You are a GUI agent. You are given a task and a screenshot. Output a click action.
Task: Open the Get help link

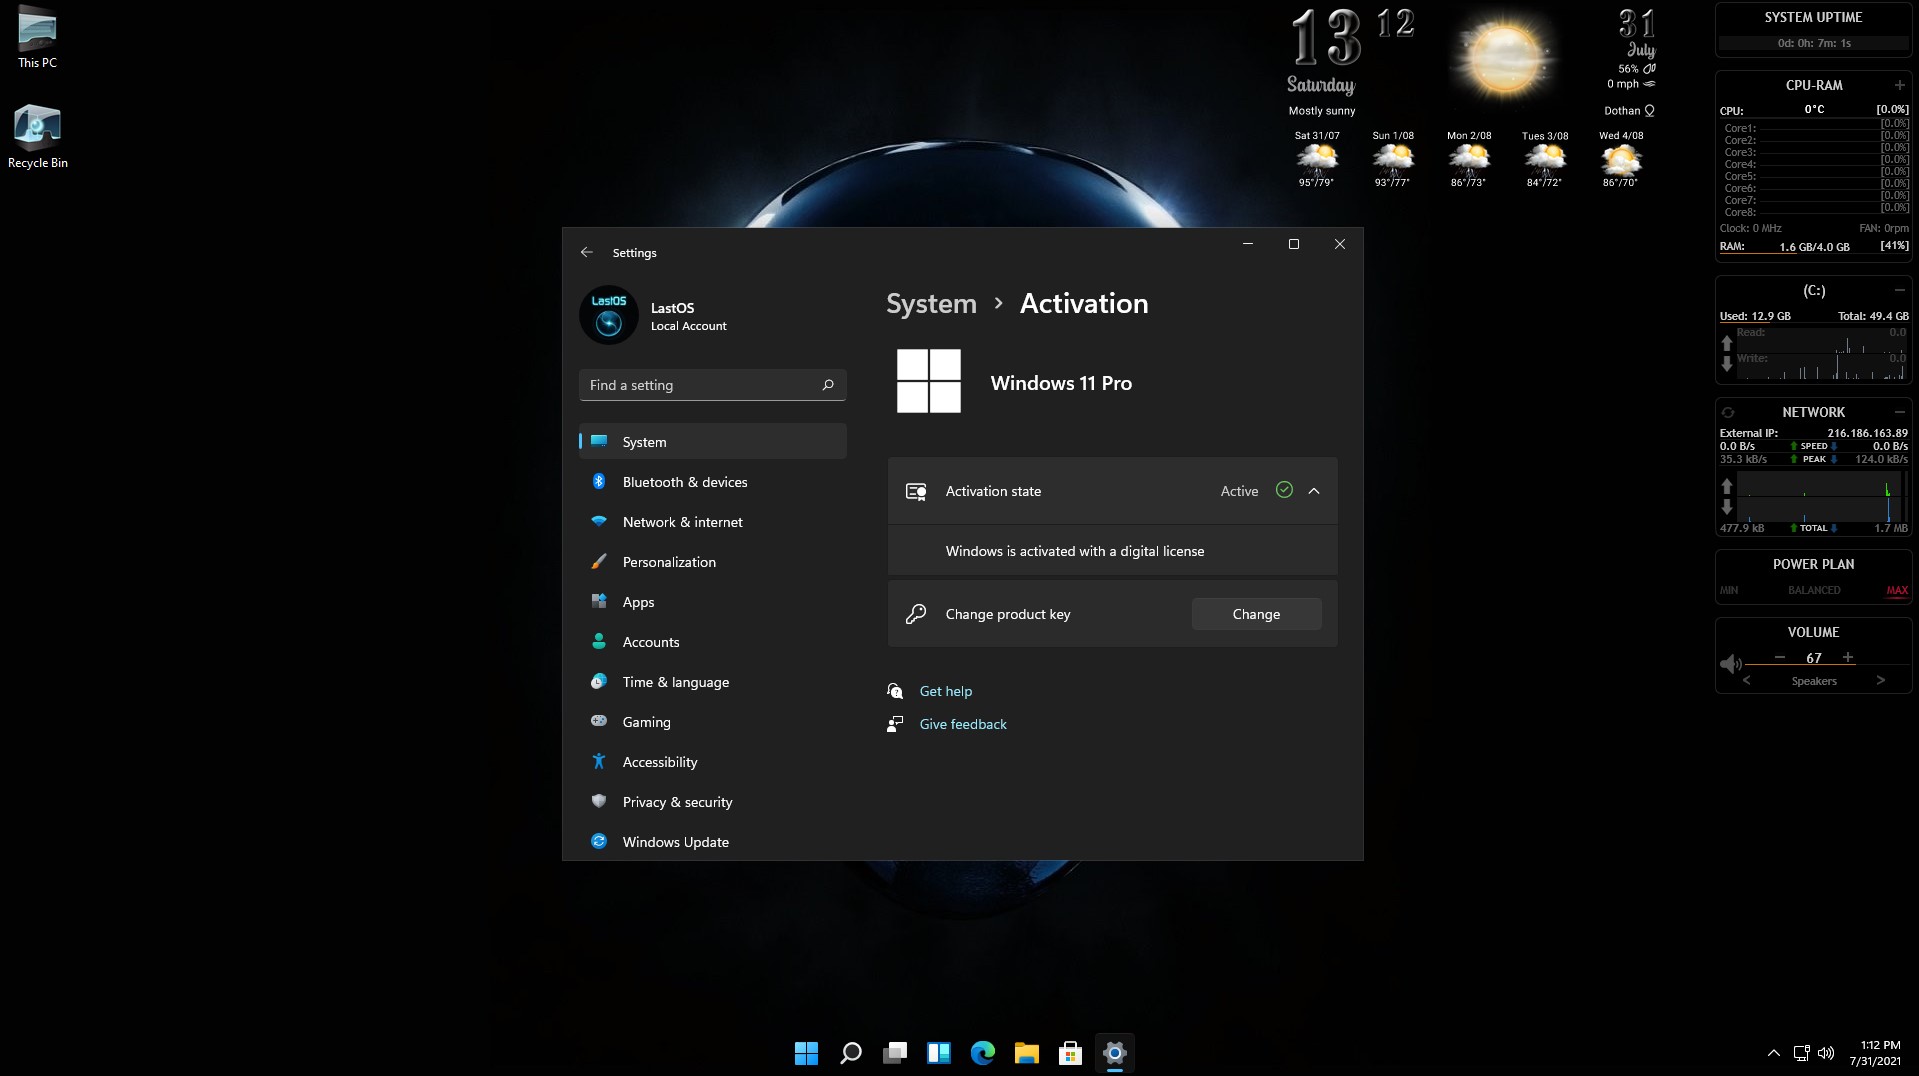[x=945, y=691]
